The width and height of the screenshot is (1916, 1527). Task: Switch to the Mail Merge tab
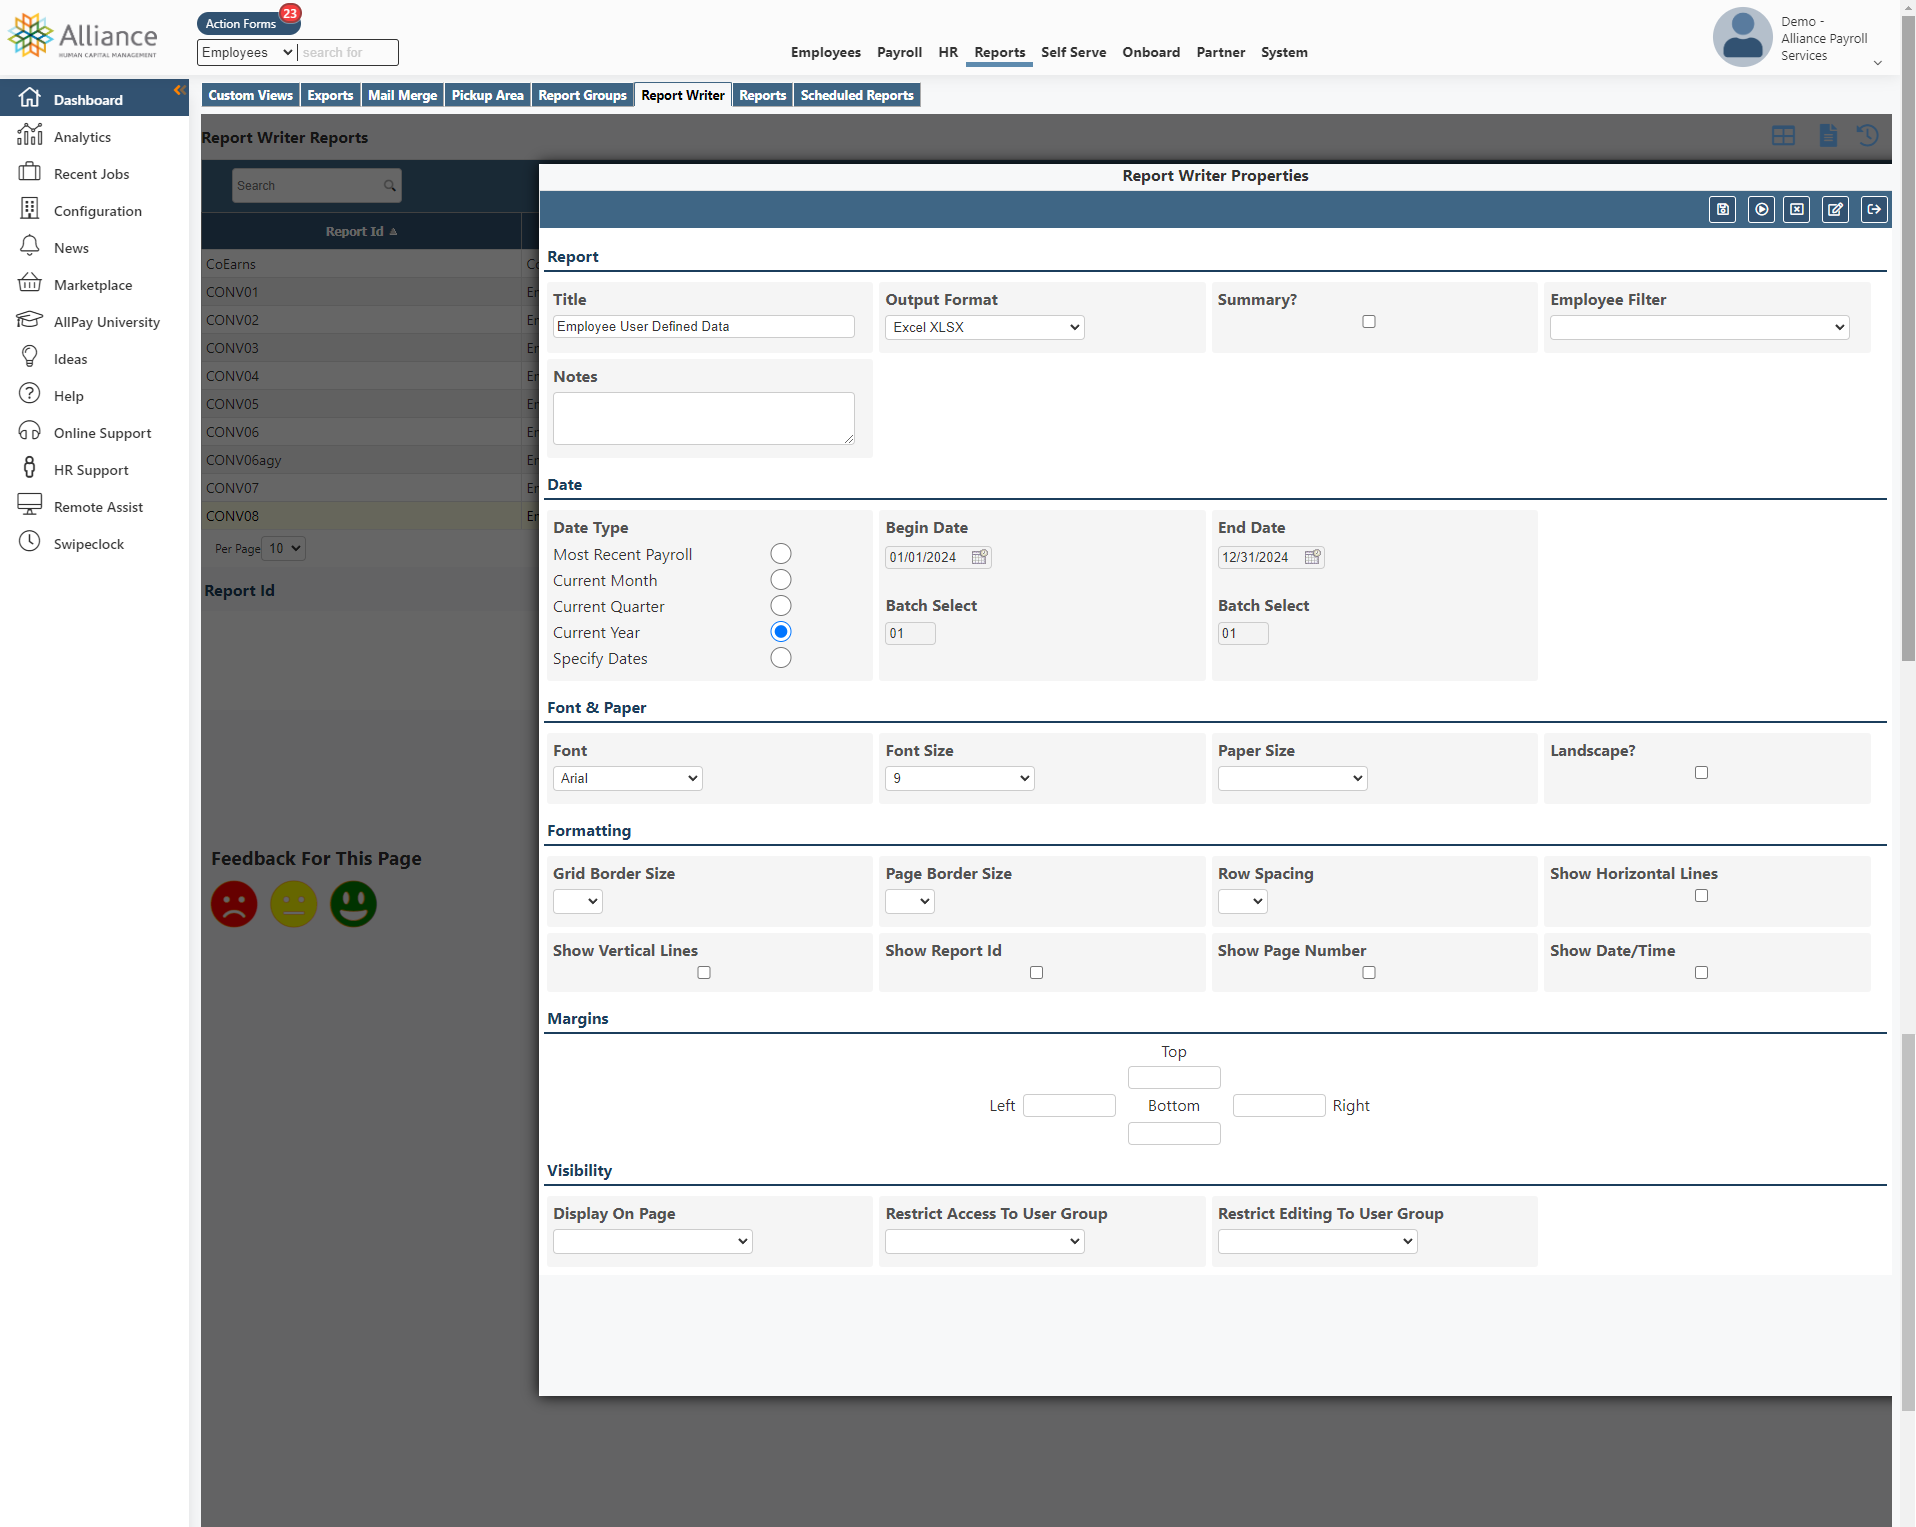click(402, 96)
